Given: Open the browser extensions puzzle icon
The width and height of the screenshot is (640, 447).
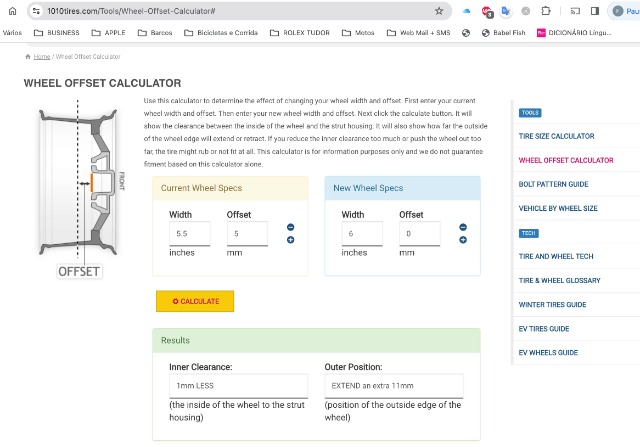Looking at the screenshot, I should (x=545, y=11).
